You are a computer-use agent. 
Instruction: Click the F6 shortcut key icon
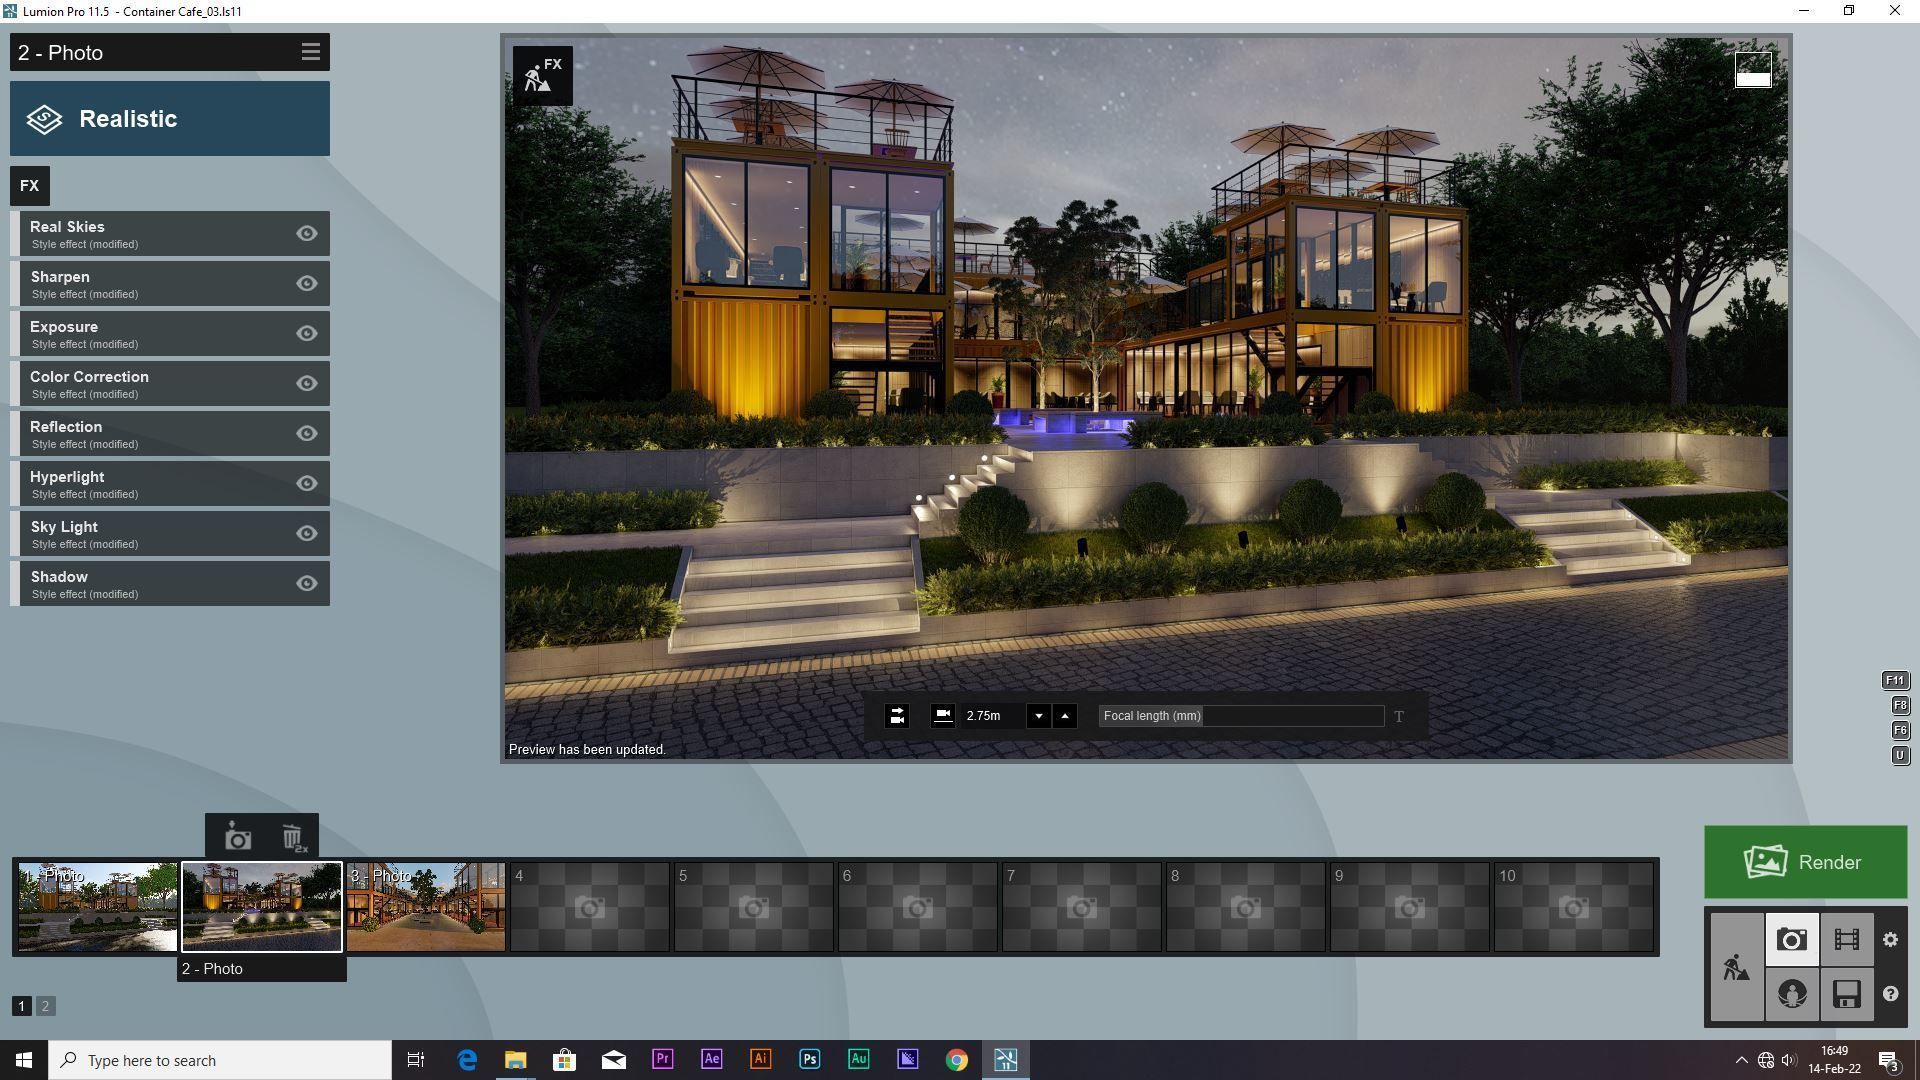click(x=1900, y=730)
